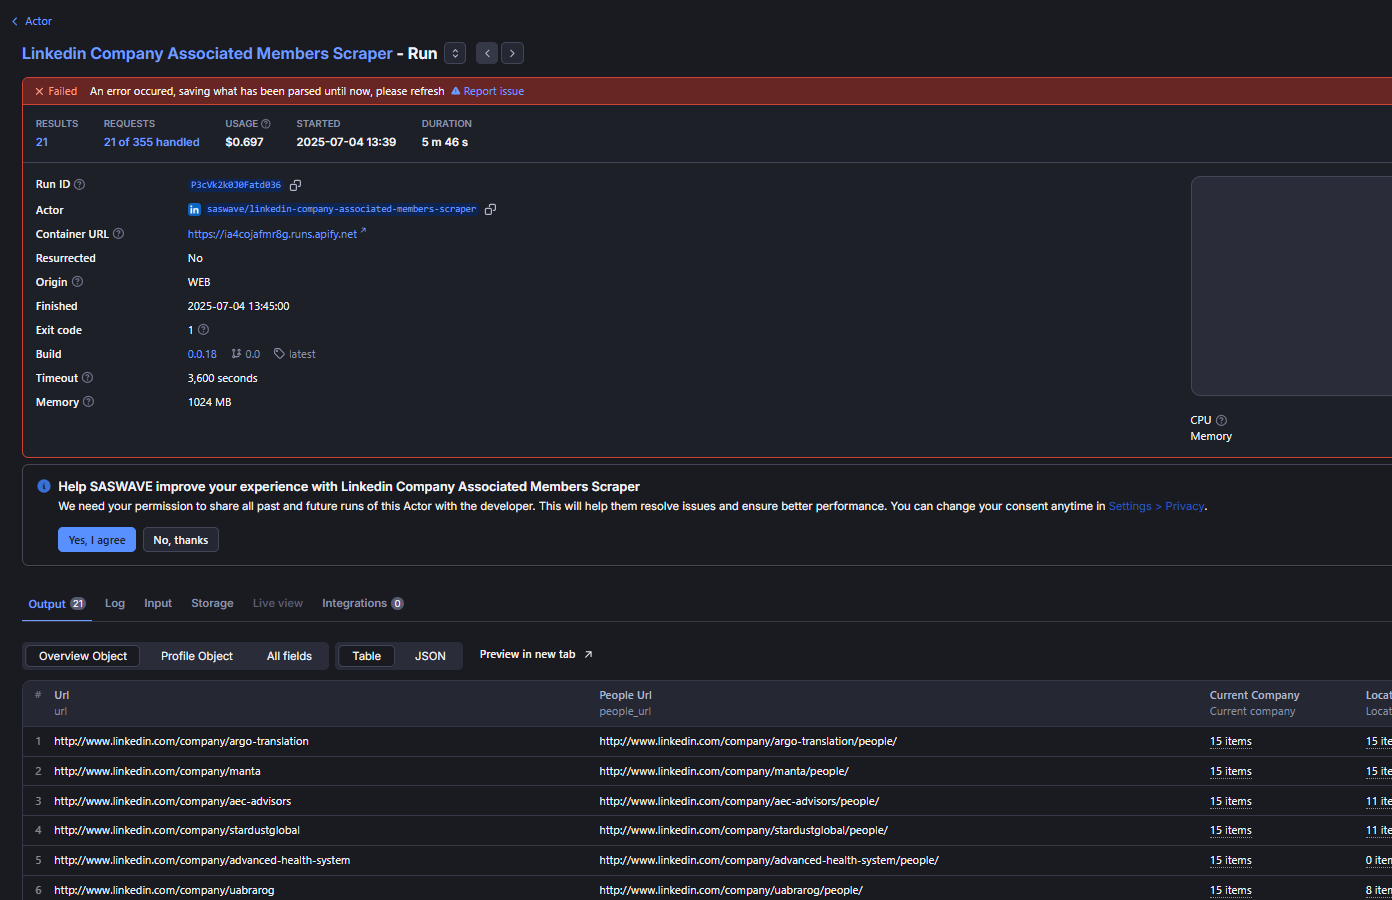Click the Failed status cross icon
The width and height of the screenshot is (1392, 900).
pos(40,91)
